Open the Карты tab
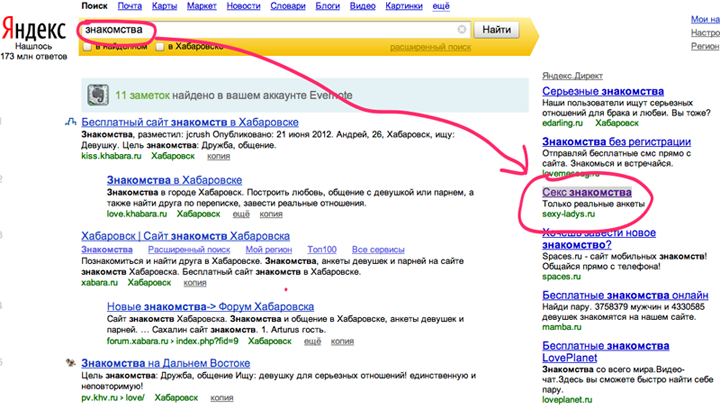Image resolution: width=720 pixels, height=410 pixels. coord(164,6)
